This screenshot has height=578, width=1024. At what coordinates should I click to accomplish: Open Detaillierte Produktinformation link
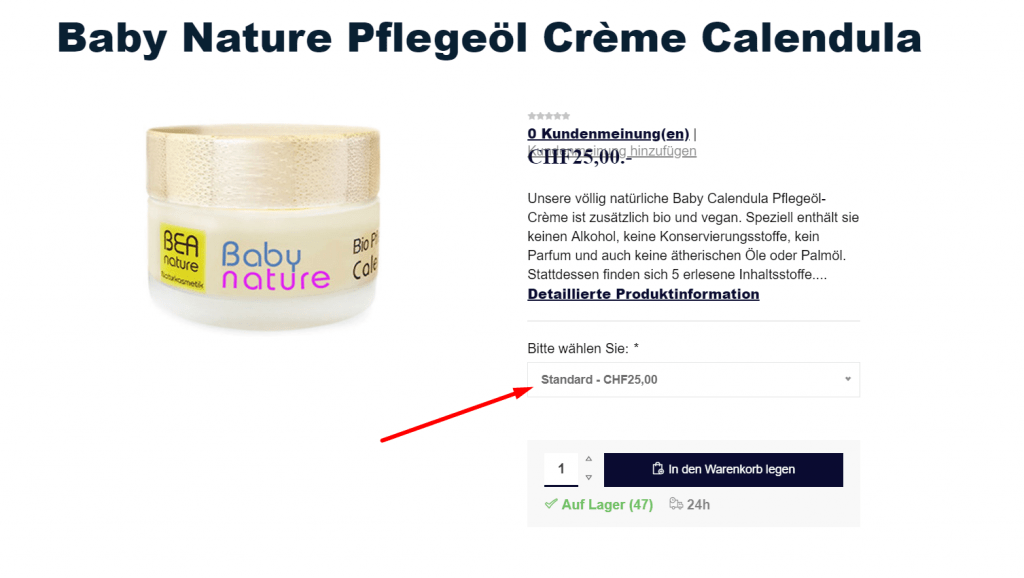click(643, 294)
